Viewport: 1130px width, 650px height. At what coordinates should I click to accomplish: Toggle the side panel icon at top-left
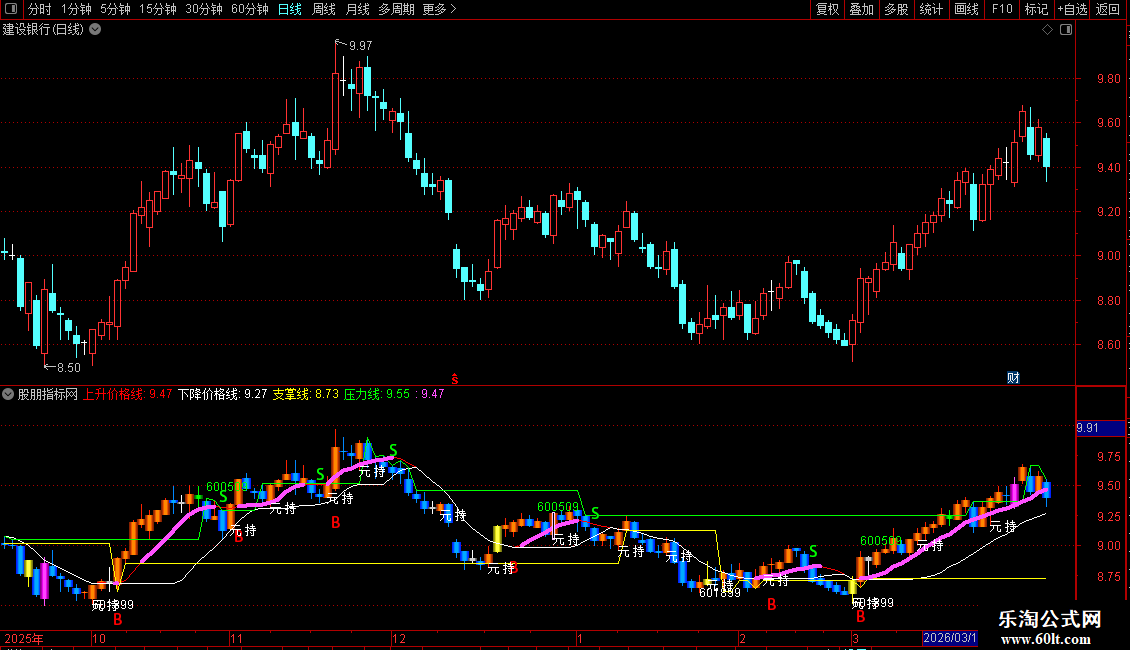11,9
